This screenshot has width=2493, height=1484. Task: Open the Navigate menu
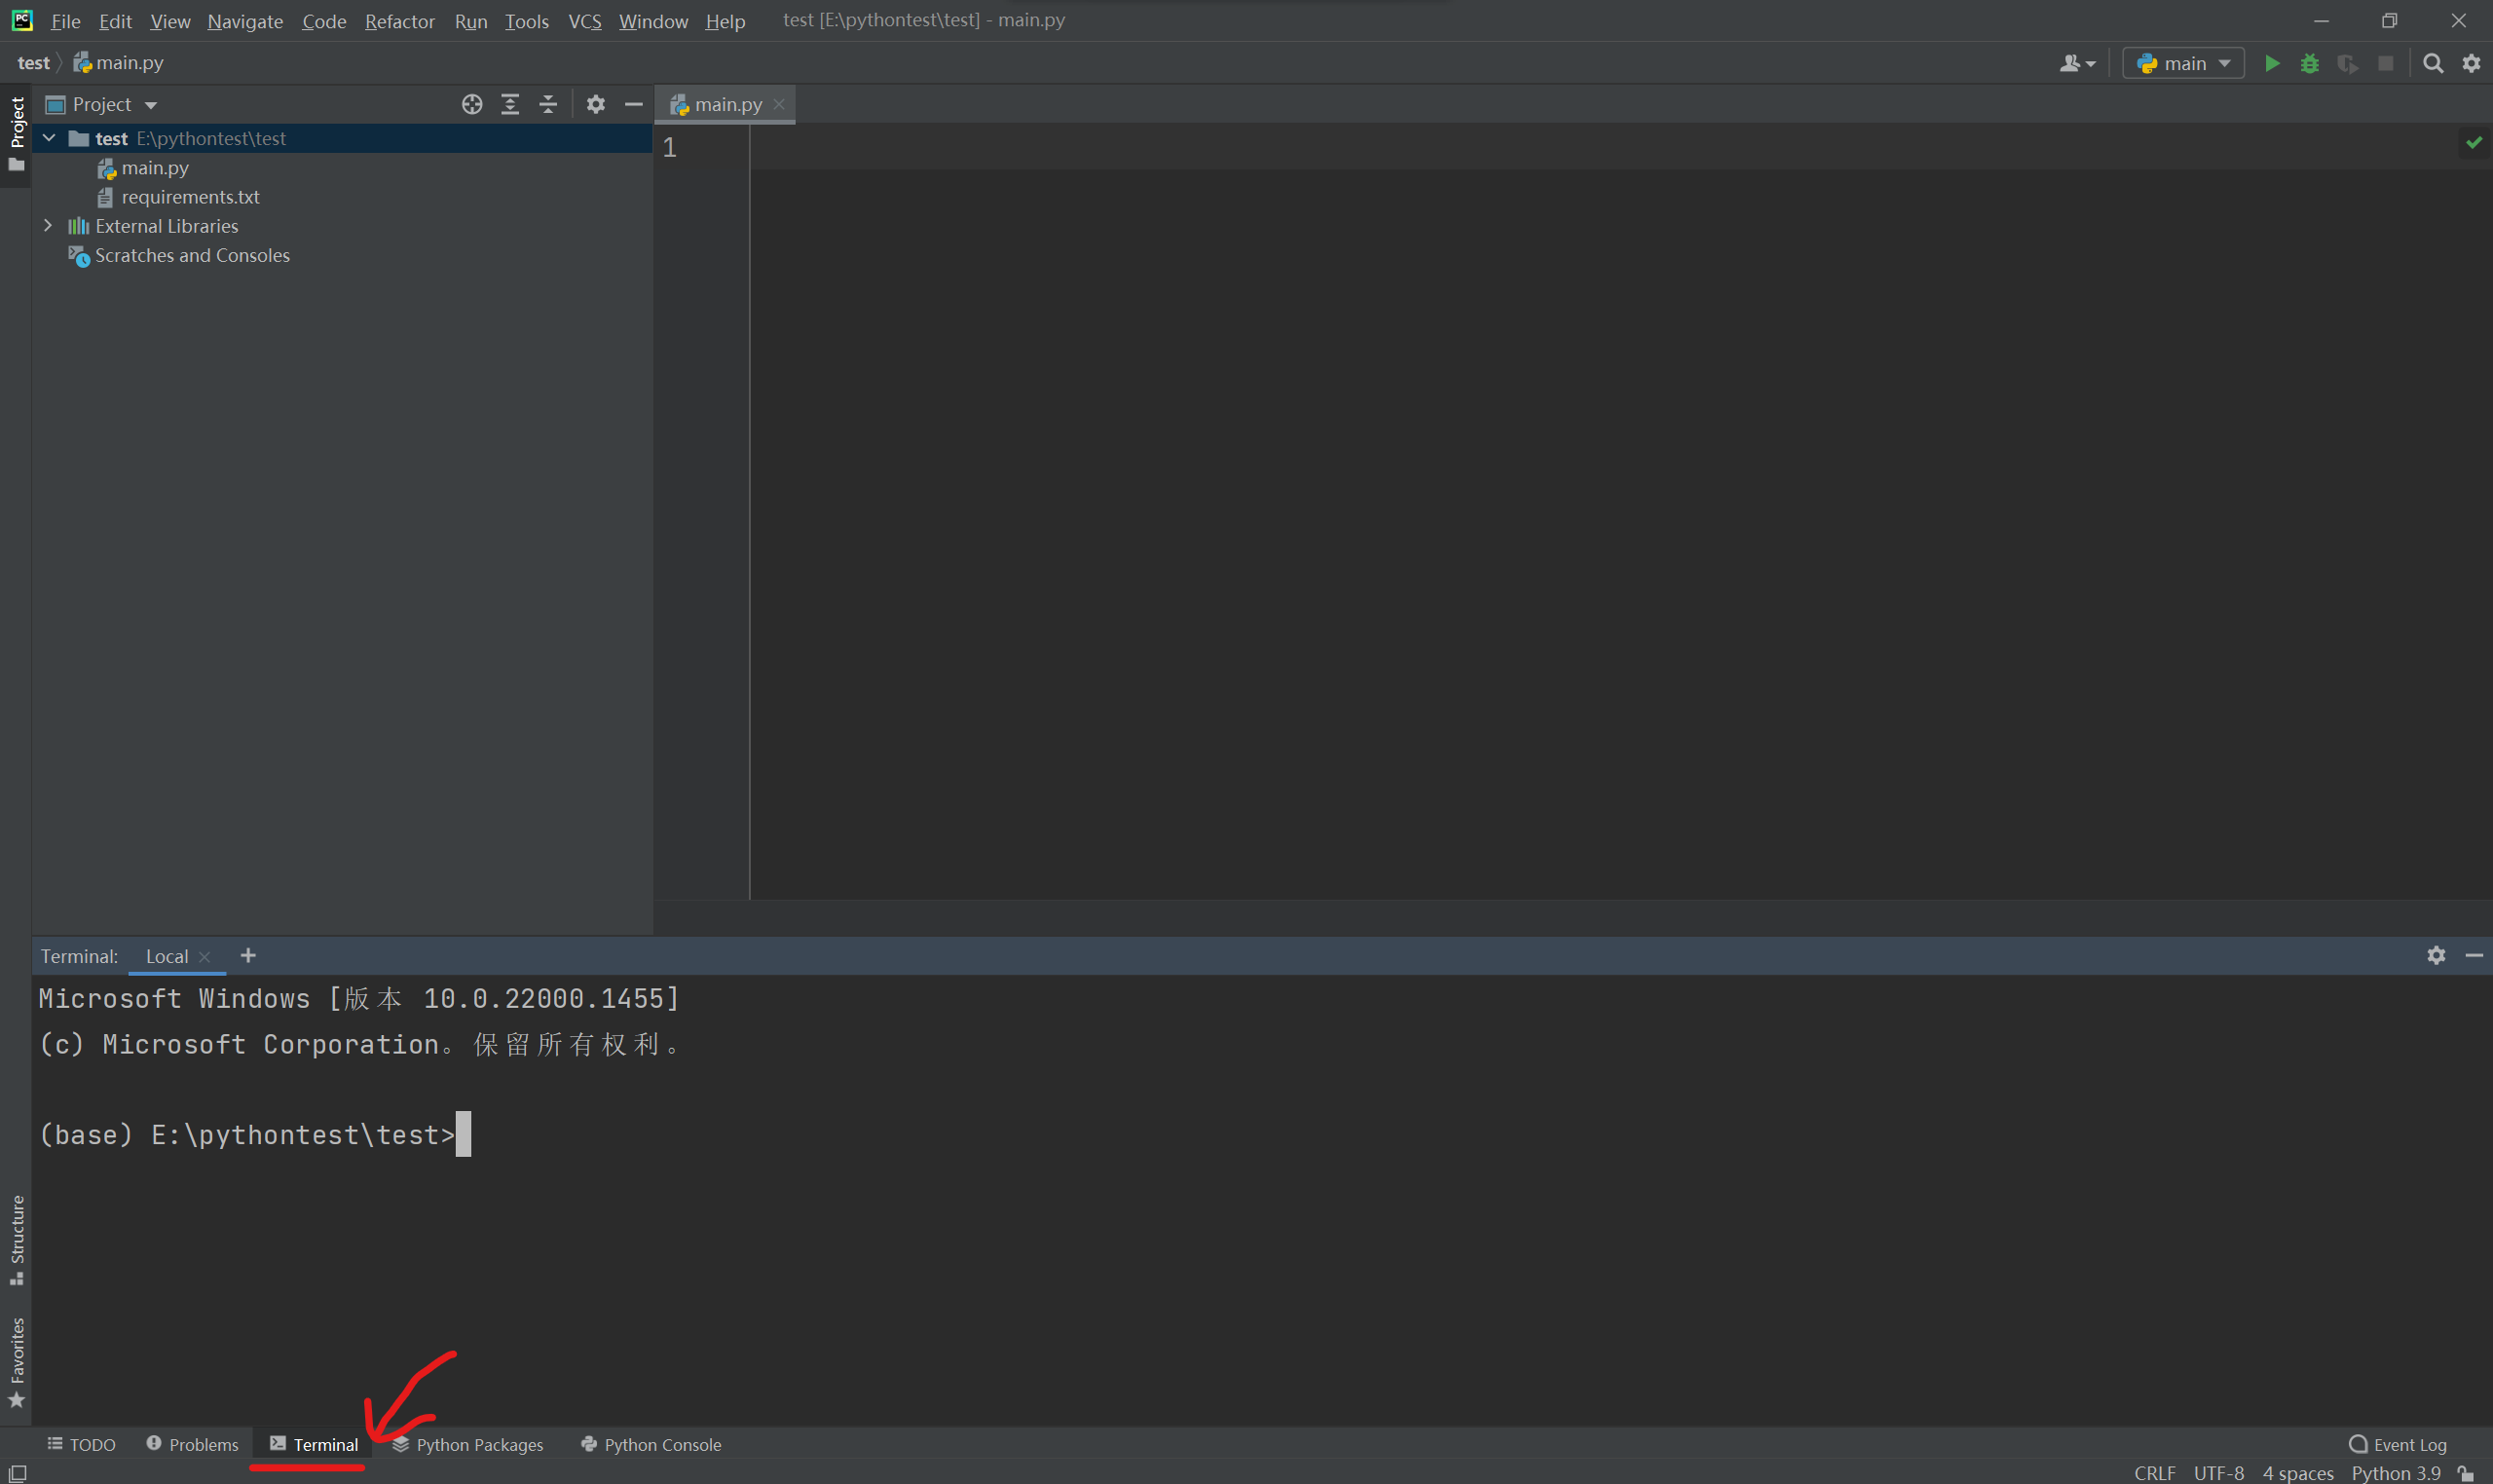(x=245, y=21)
